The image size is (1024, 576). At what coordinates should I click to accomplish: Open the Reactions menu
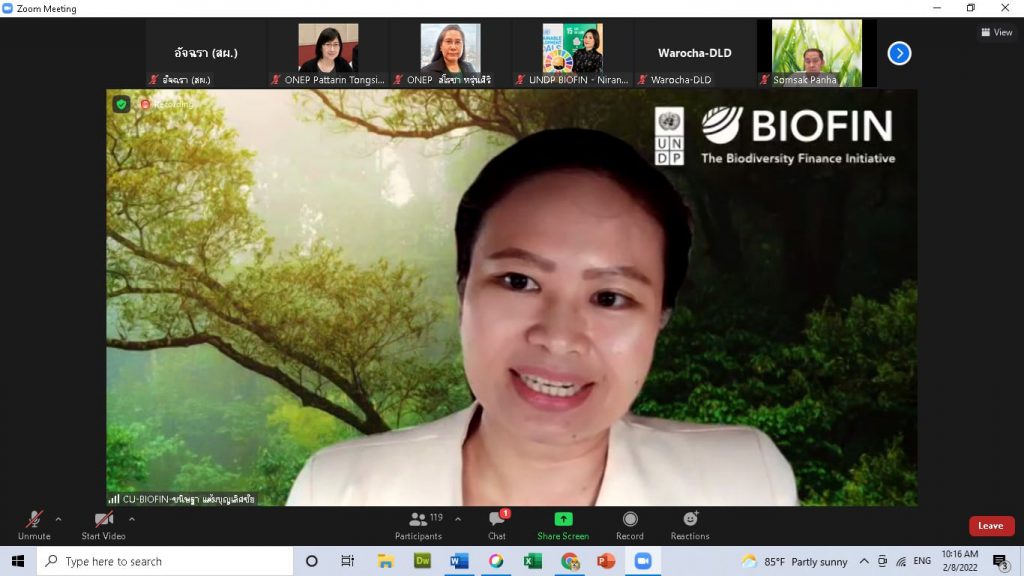coord(690,520)
